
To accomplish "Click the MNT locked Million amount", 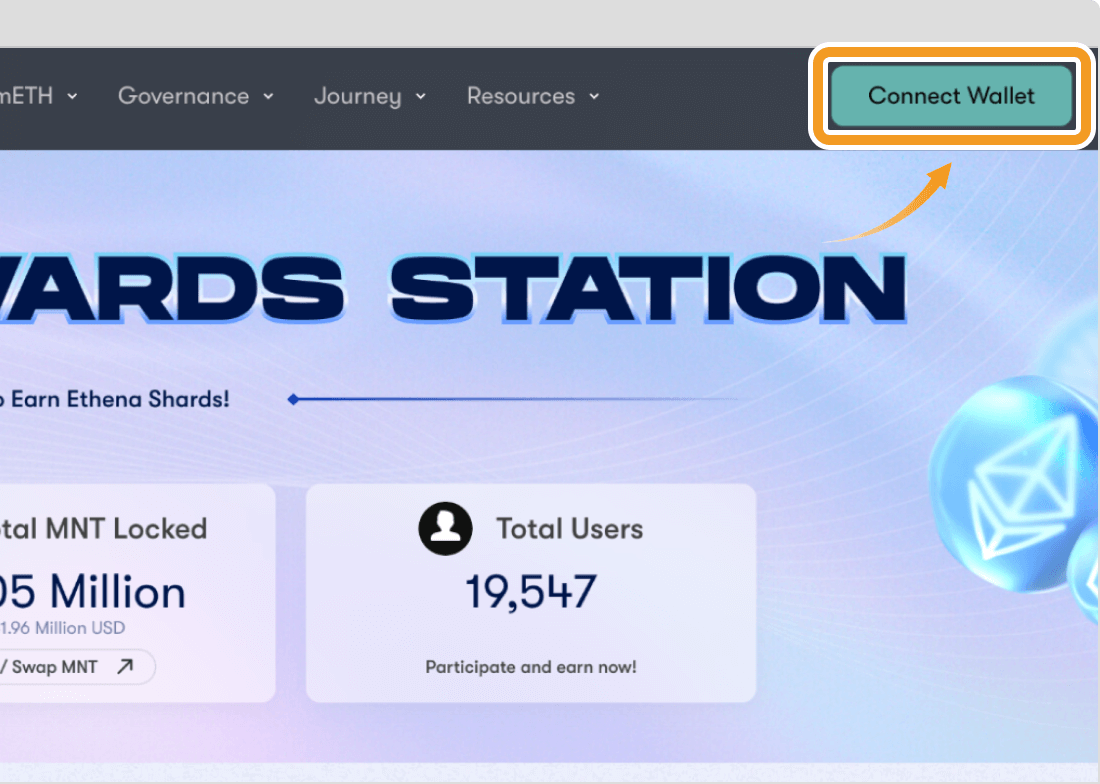I will [x=93, y=592].
